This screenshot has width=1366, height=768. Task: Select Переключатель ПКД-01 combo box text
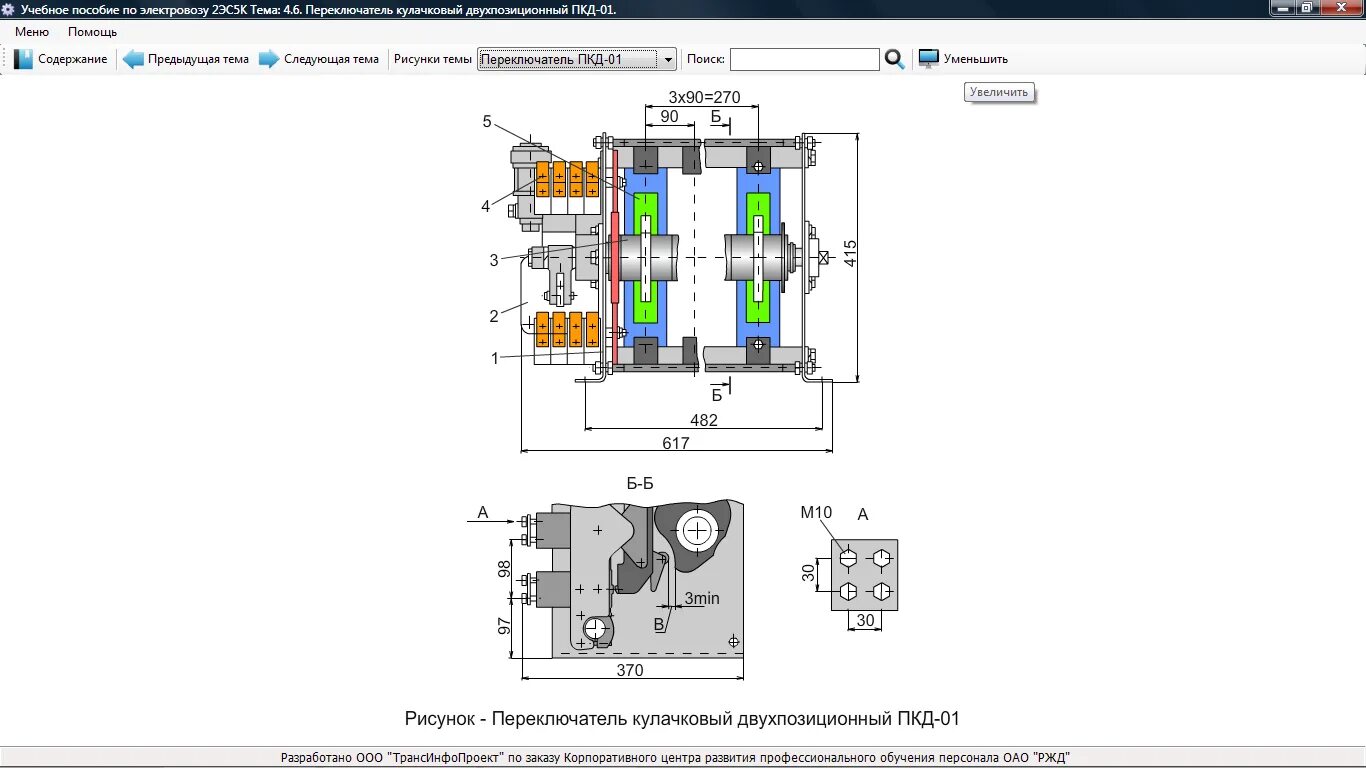(x=568, y=59)
